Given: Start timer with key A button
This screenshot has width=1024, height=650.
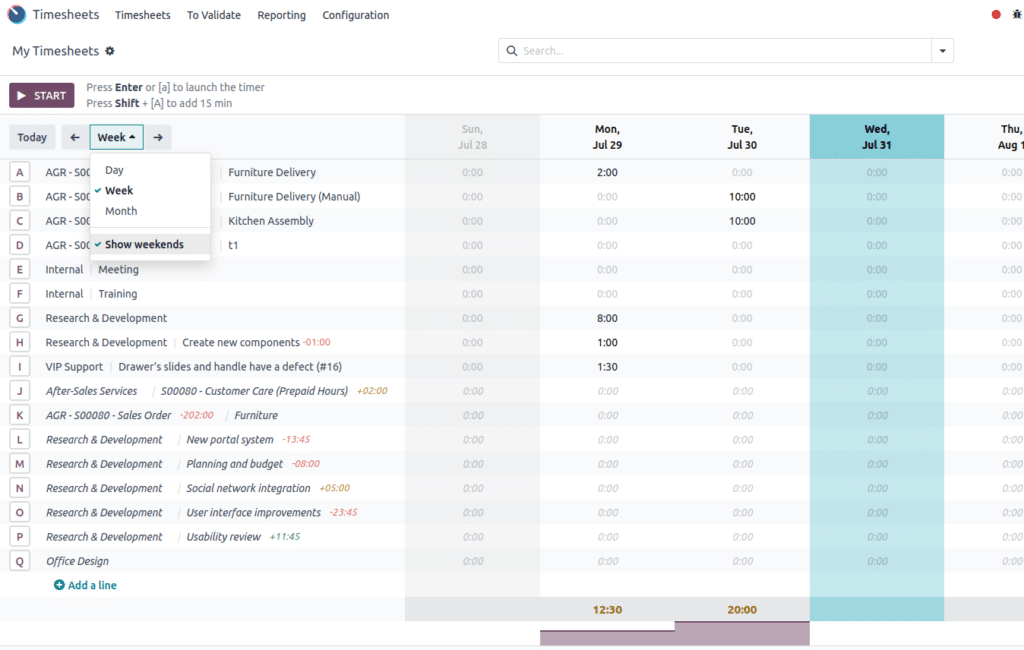Looking at the screenshot, I should coord(20,172).
